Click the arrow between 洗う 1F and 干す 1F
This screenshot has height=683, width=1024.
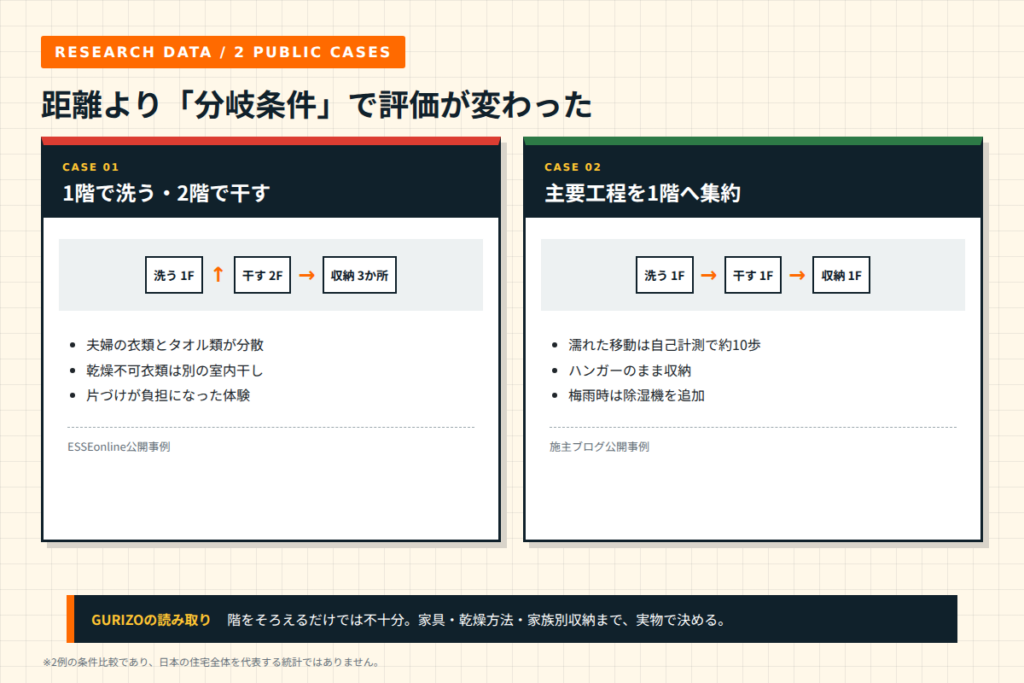point(709,276)
